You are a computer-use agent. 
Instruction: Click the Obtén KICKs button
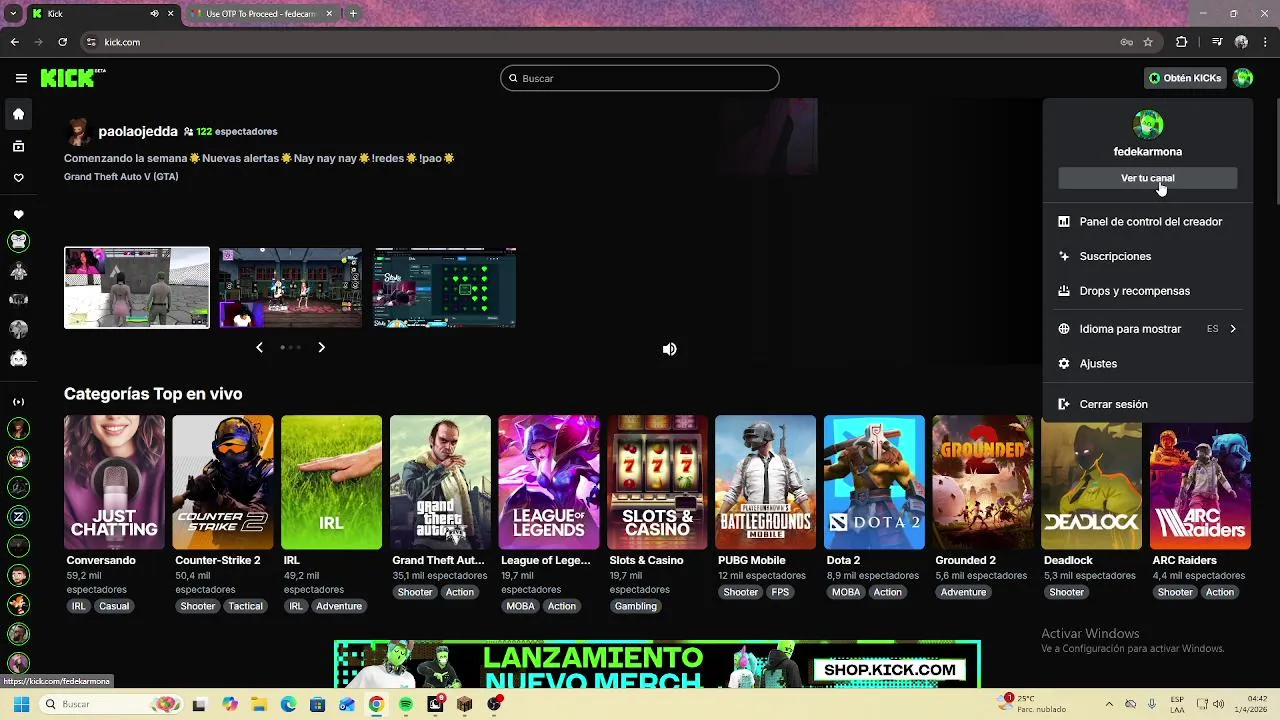coord(1185,78)
